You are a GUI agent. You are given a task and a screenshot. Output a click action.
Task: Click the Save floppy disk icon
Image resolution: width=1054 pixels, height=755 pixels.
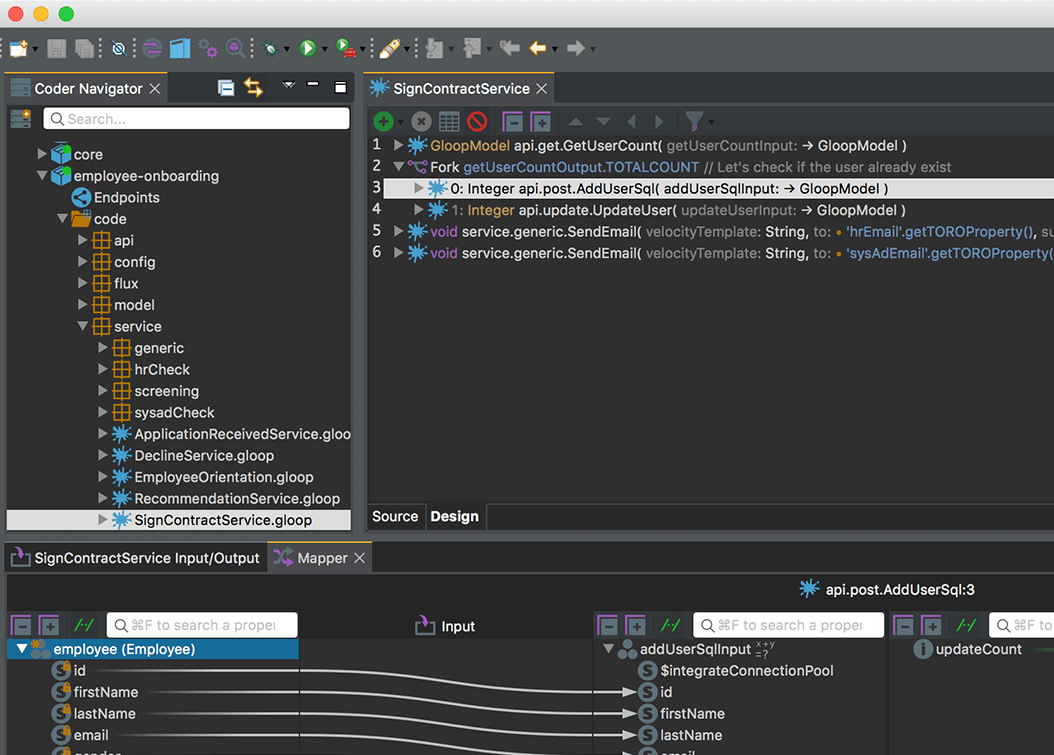pyautogui.click(x=56, y=48)
